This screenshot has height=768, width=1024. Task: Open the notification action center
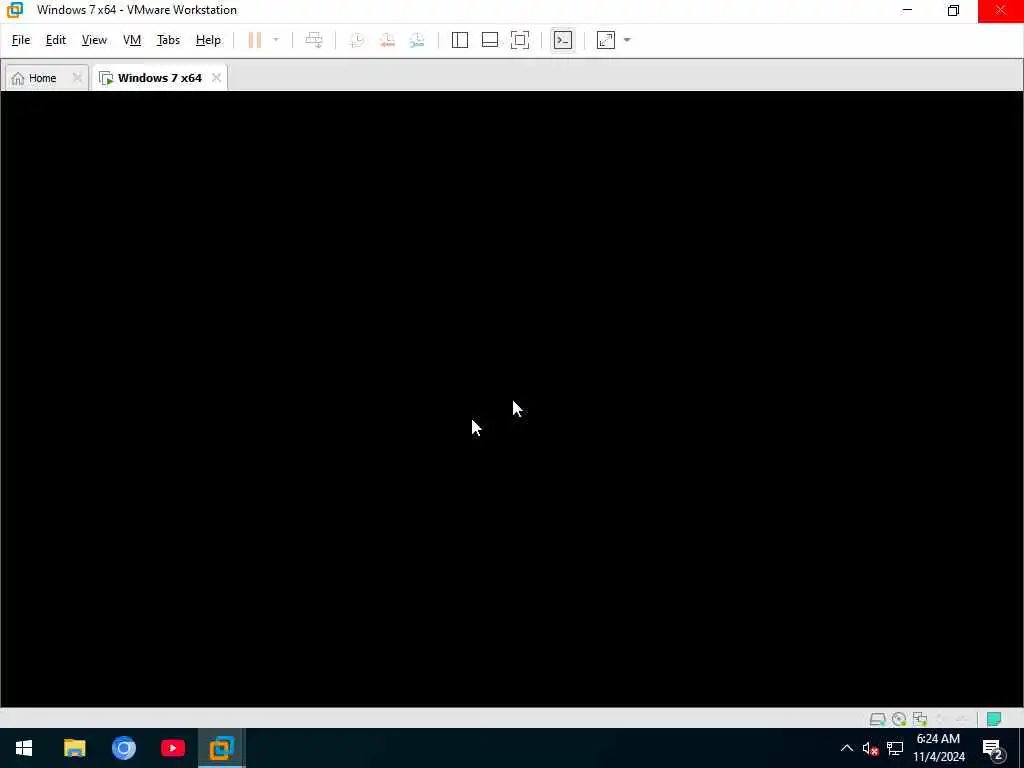coord(992,748)
